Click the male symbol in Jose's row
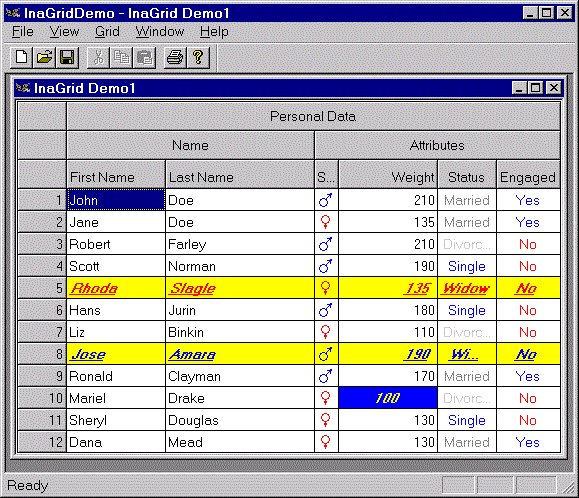The width and height of the screenshot is (579, 498). (325, 354)
